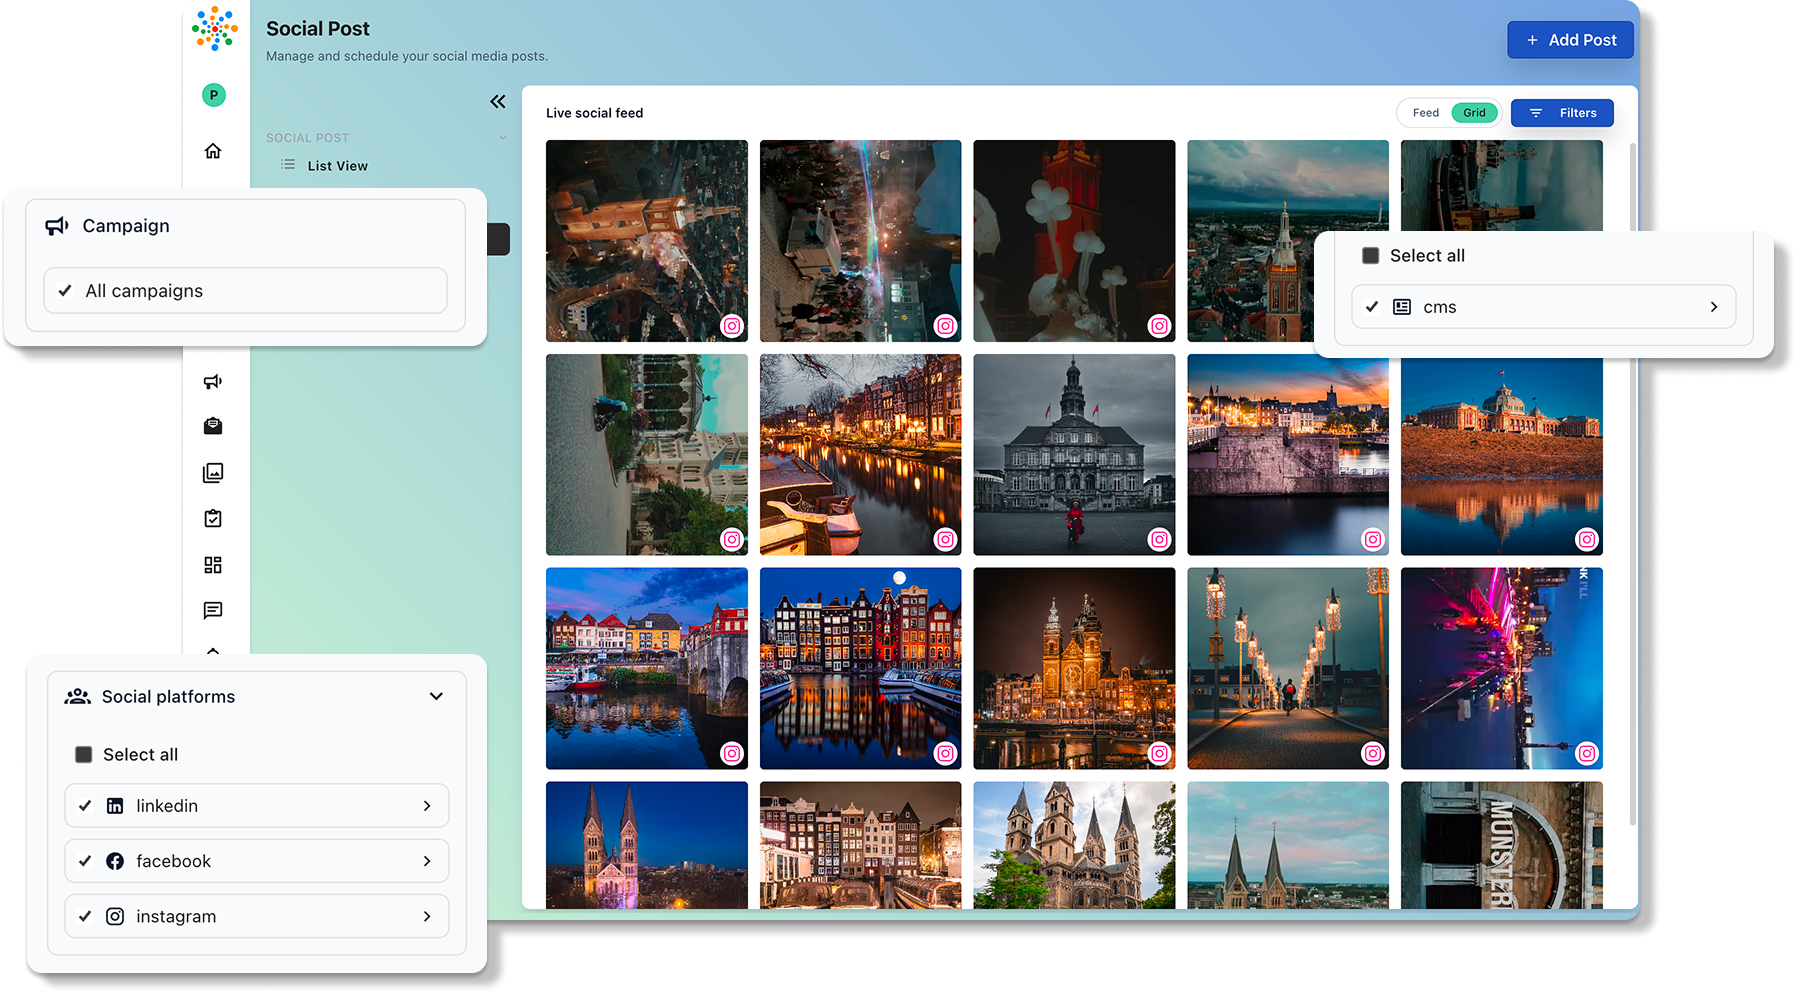Open the Filters button
This screenshot has height=994, width=1797.
pos(1562,113)
